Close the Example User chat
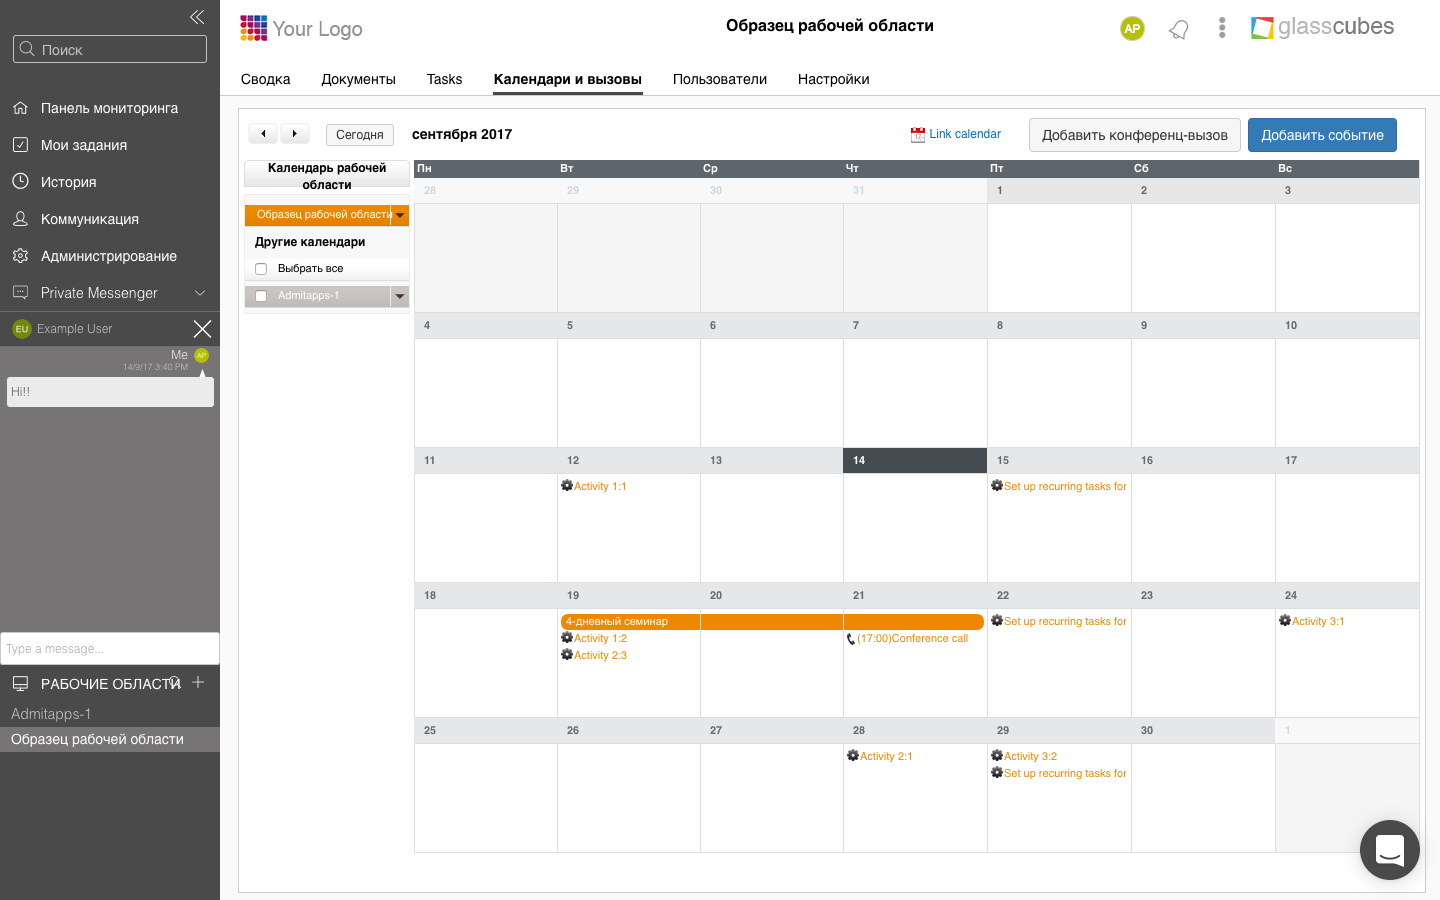 coord(202,329)
